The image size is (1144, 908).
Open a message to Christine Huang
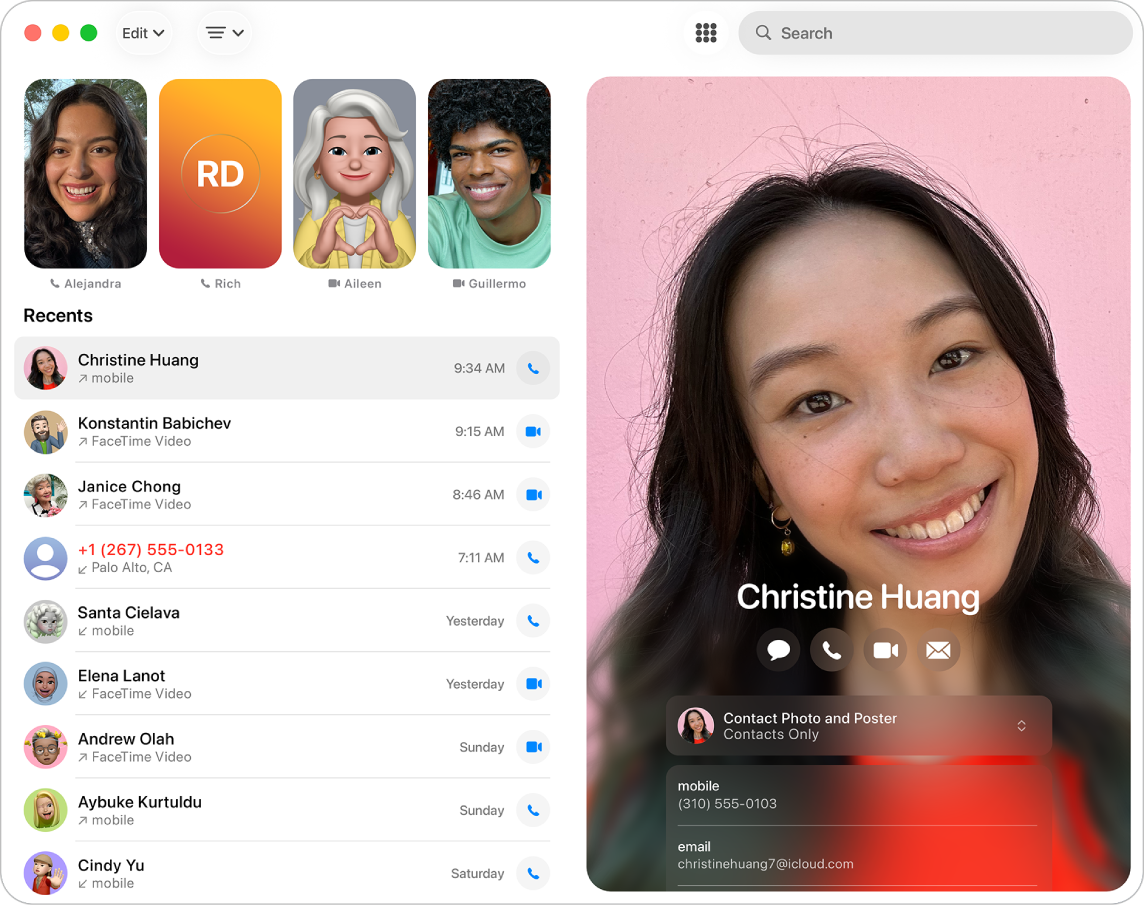[x=778, y=649]
